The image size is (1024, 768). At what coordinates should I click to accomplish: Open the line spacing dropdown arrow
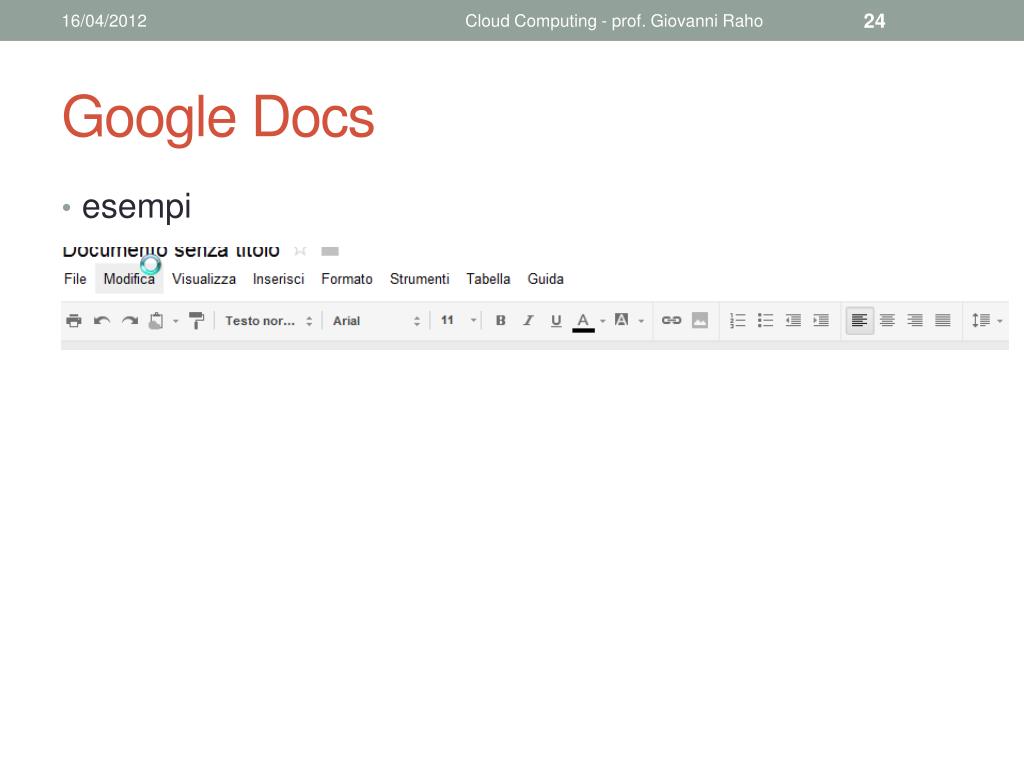tap(1000, 321)
